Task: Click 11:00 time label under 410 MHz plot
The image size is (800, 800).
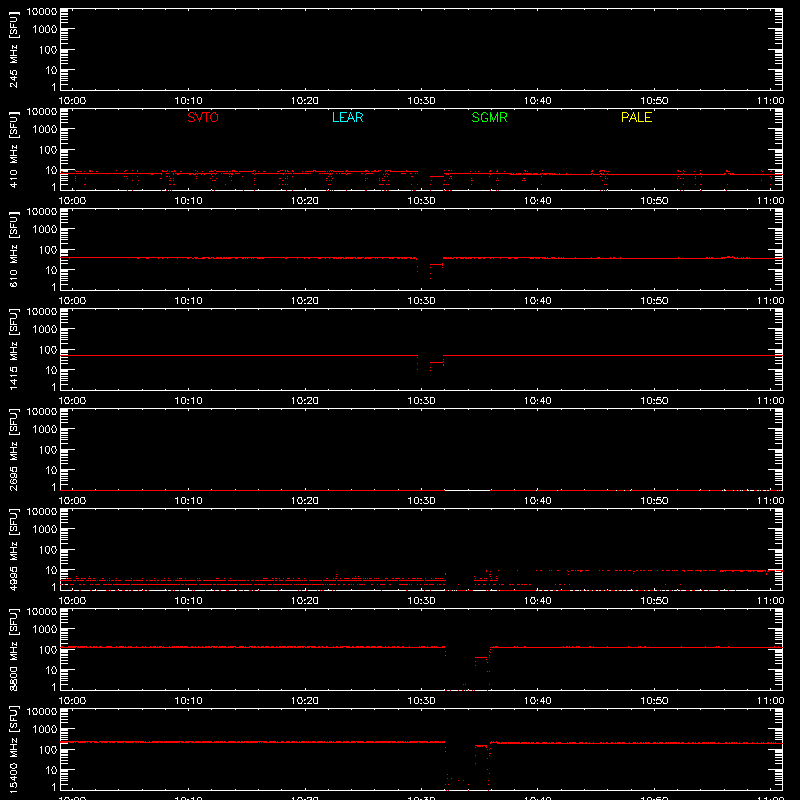Action: (770, 201)
